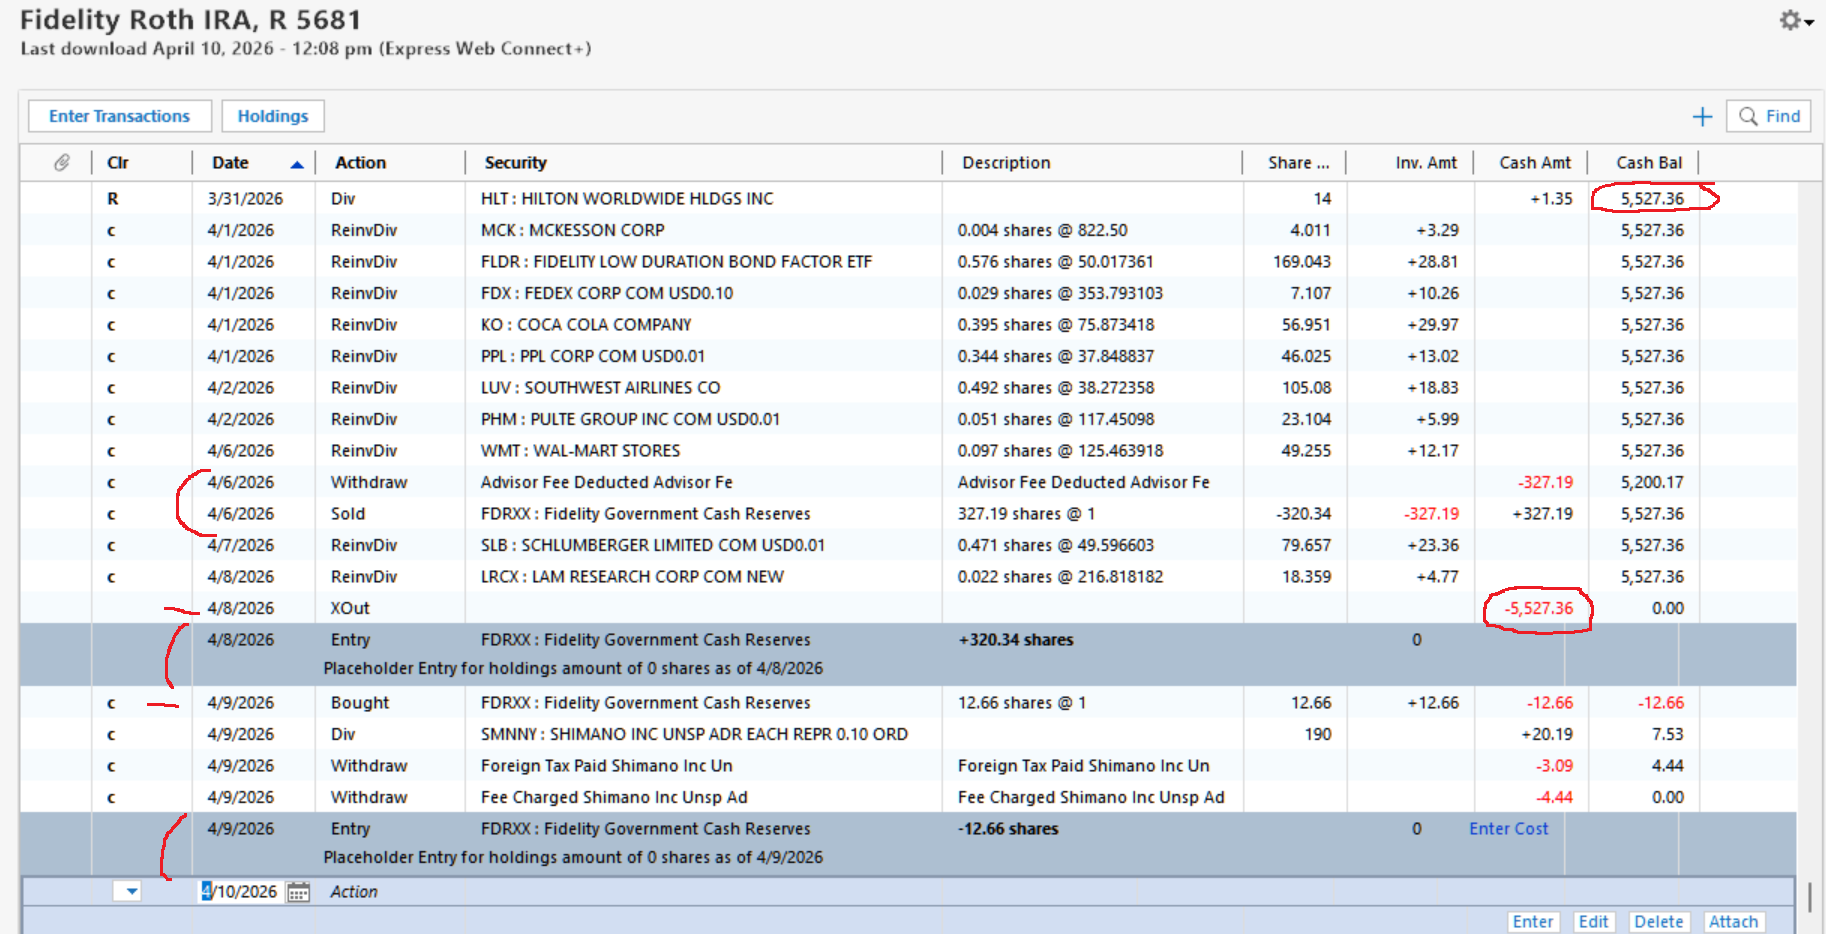Click the Shares column header
Image resolution: width=1826 pixels, height=934 pixels.
pyautogui.click(x=1298, y=162)
